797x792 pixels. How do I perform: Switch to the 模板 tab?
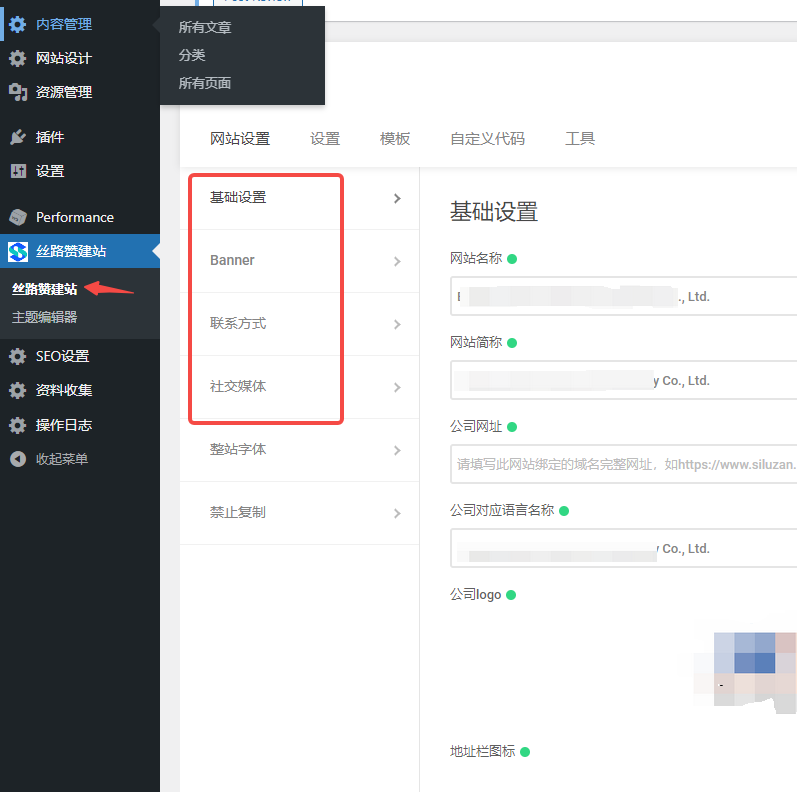pos(395,139)
